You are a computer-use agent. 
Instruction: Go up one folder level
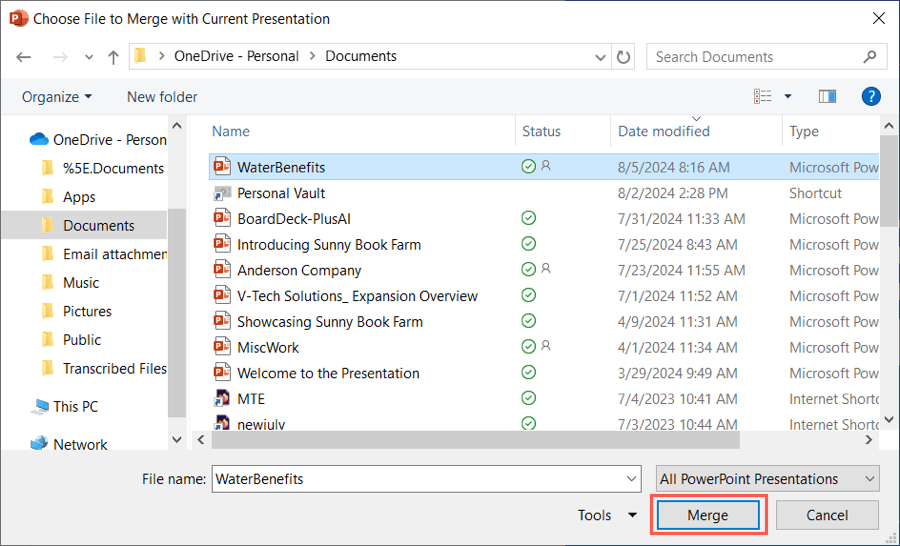113,57
